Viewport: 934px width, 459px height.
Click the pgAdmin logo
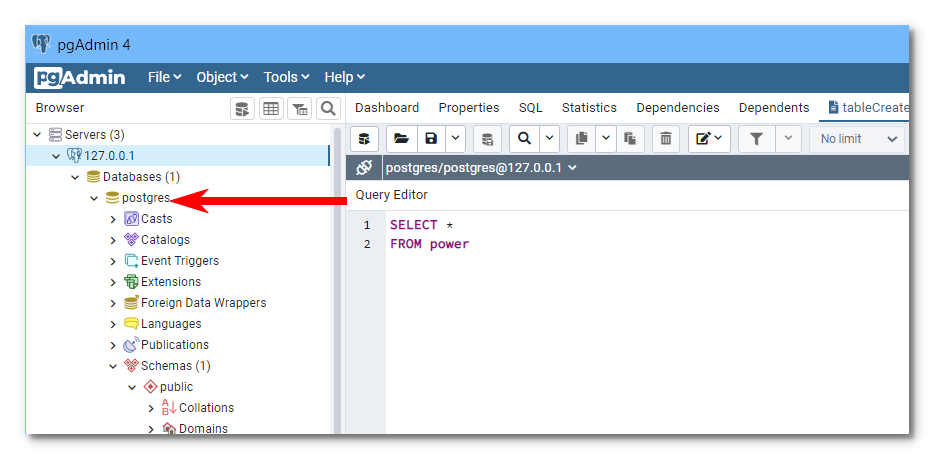80,77
